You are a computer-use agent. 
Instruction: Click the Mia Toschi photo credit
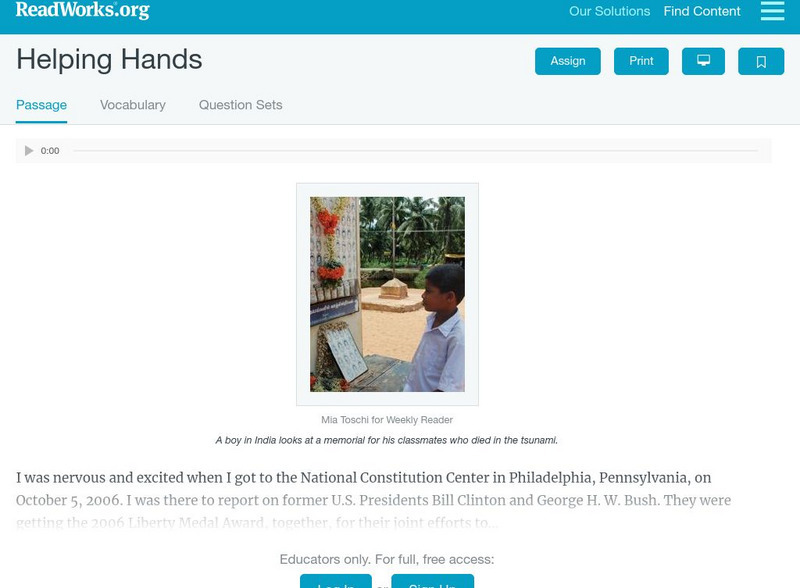tap(387, 420)
